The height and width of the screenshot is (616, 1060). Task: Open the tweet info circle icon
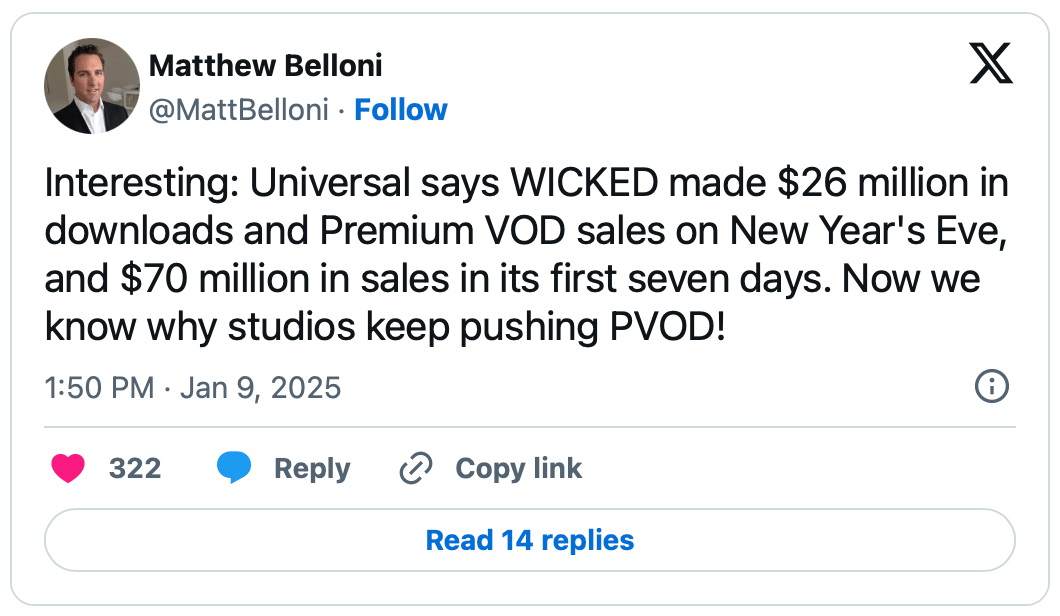[x=991, y=387]
